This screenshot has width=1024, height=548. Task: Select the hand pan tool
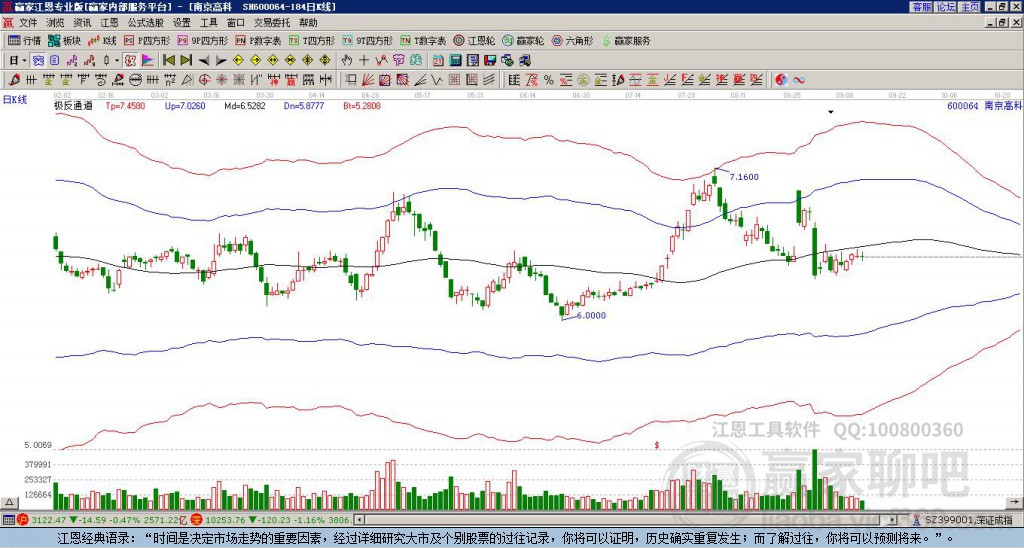pyautogui.click(x=347, y=61)
